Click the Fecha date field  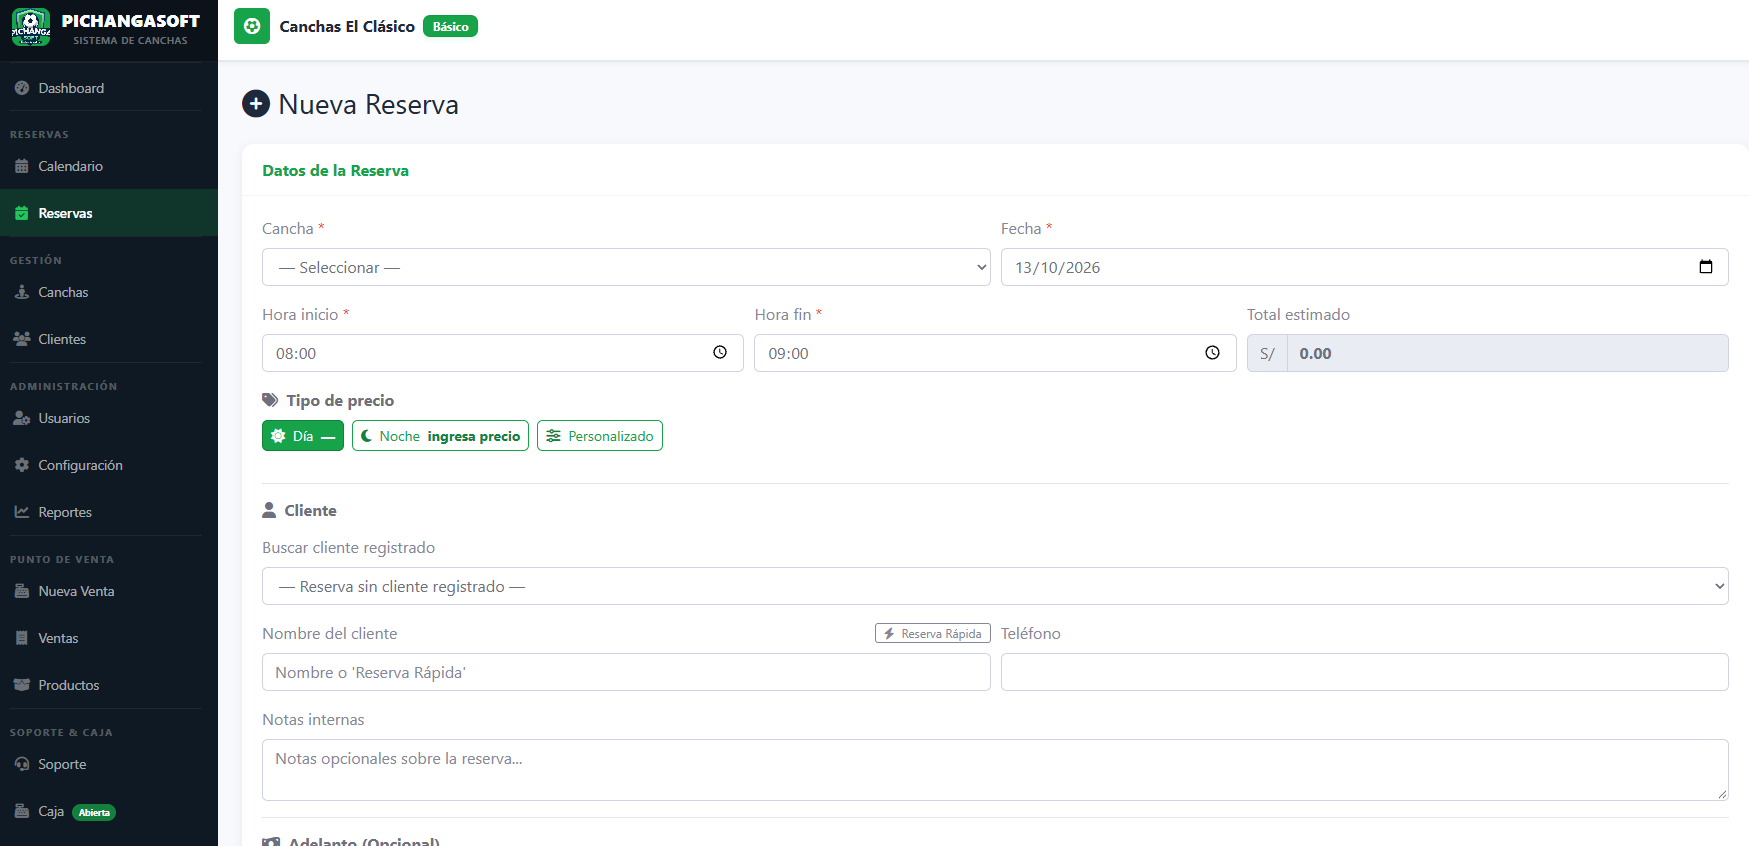1365,267
